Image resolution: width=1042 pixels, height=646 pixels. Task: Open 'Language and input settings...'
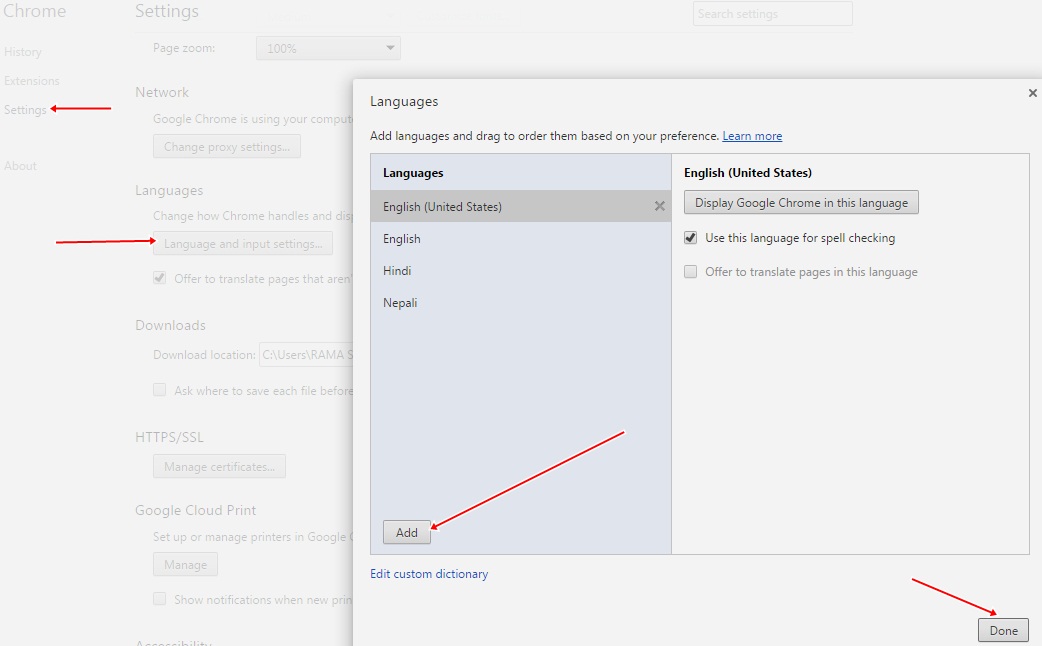(x=242, y=243)
